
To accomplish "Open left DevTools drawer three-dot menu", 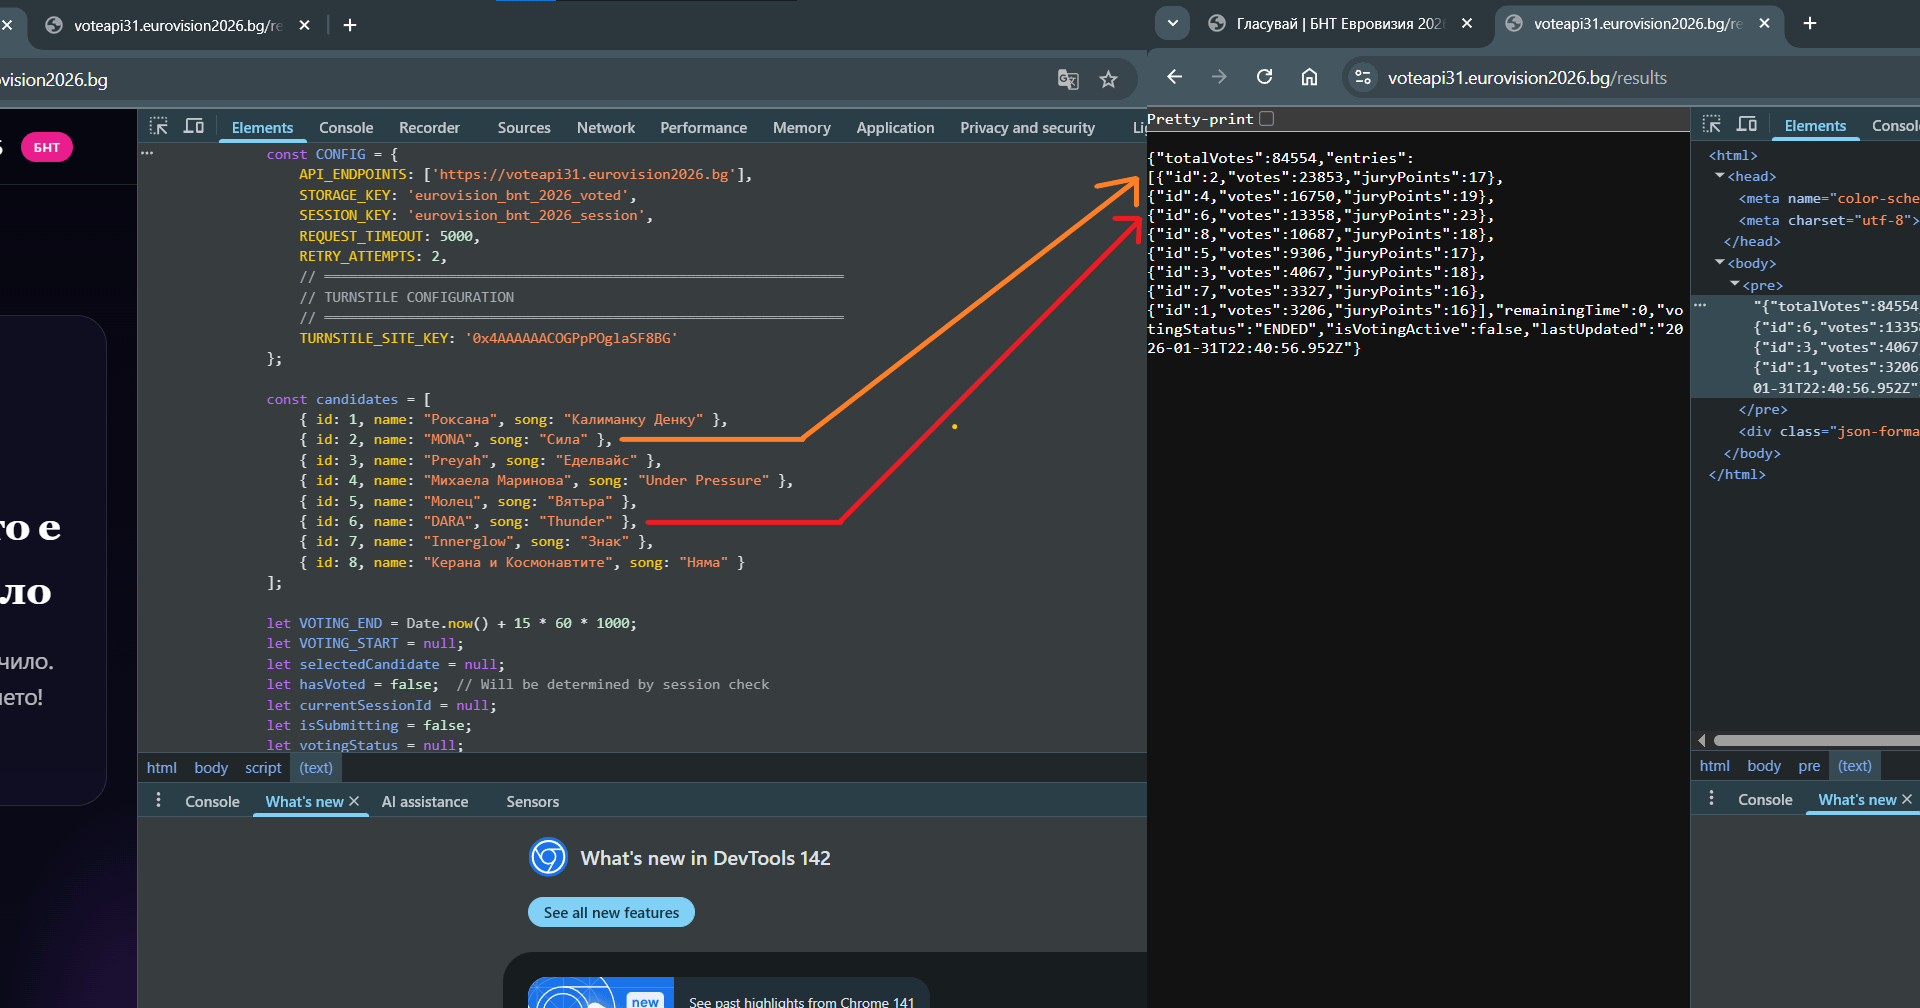I will point(158,801).
